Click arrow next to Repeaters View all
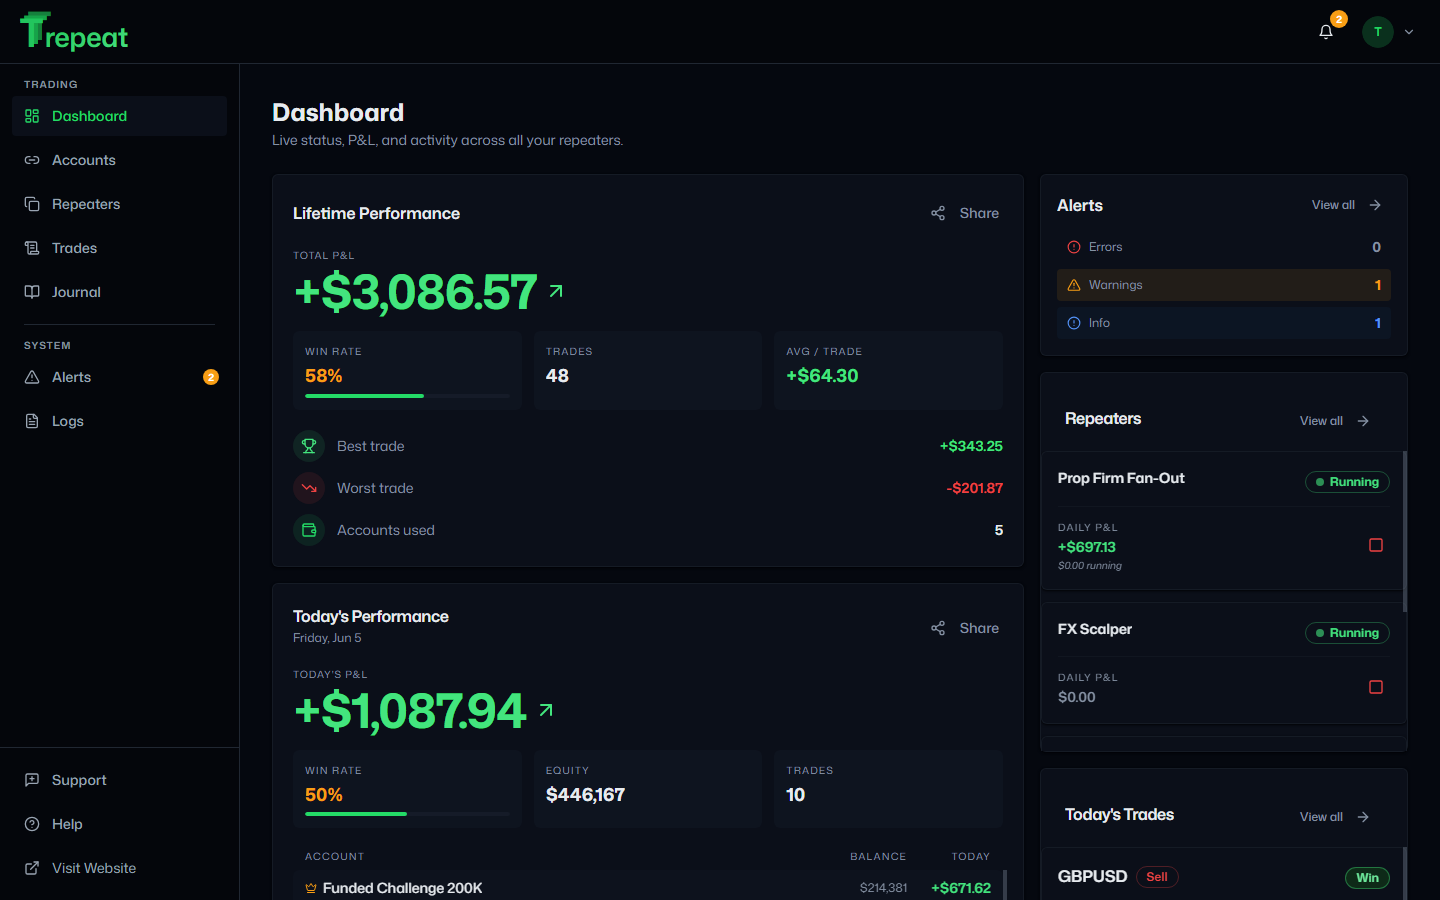Screen dimensions: 1440x900 tap(1363, 421)
